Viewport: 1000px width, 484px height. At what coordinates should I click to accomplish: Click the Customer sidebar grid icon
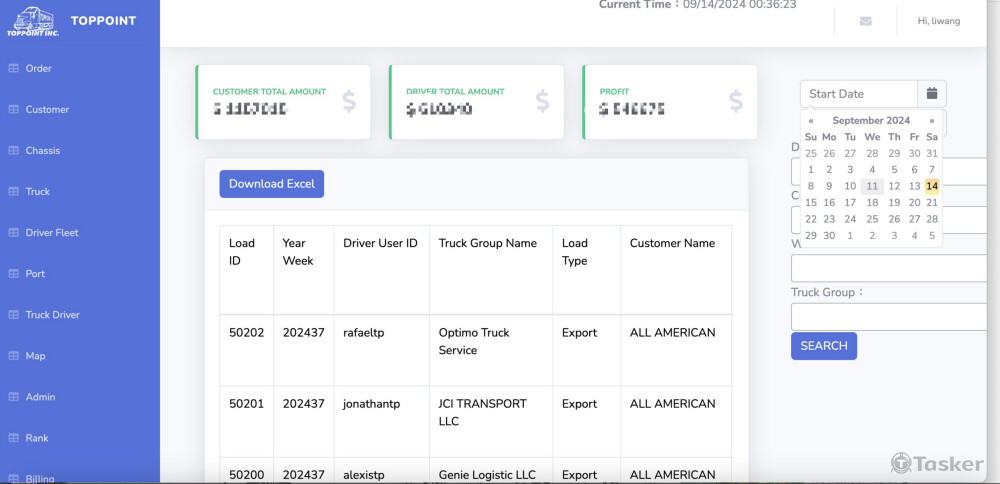(x=13, y=110)
